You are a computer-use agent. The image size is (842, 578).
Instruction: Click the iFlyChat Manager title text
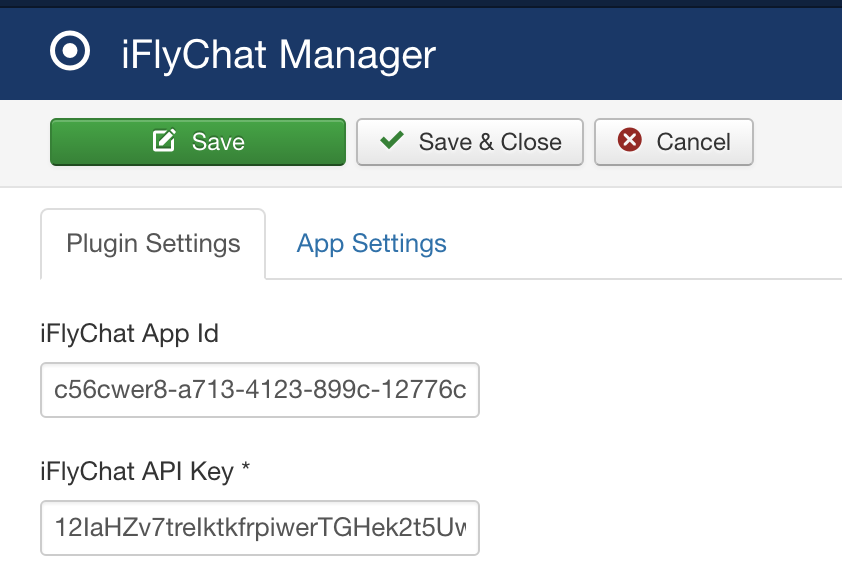pos(278,55)
